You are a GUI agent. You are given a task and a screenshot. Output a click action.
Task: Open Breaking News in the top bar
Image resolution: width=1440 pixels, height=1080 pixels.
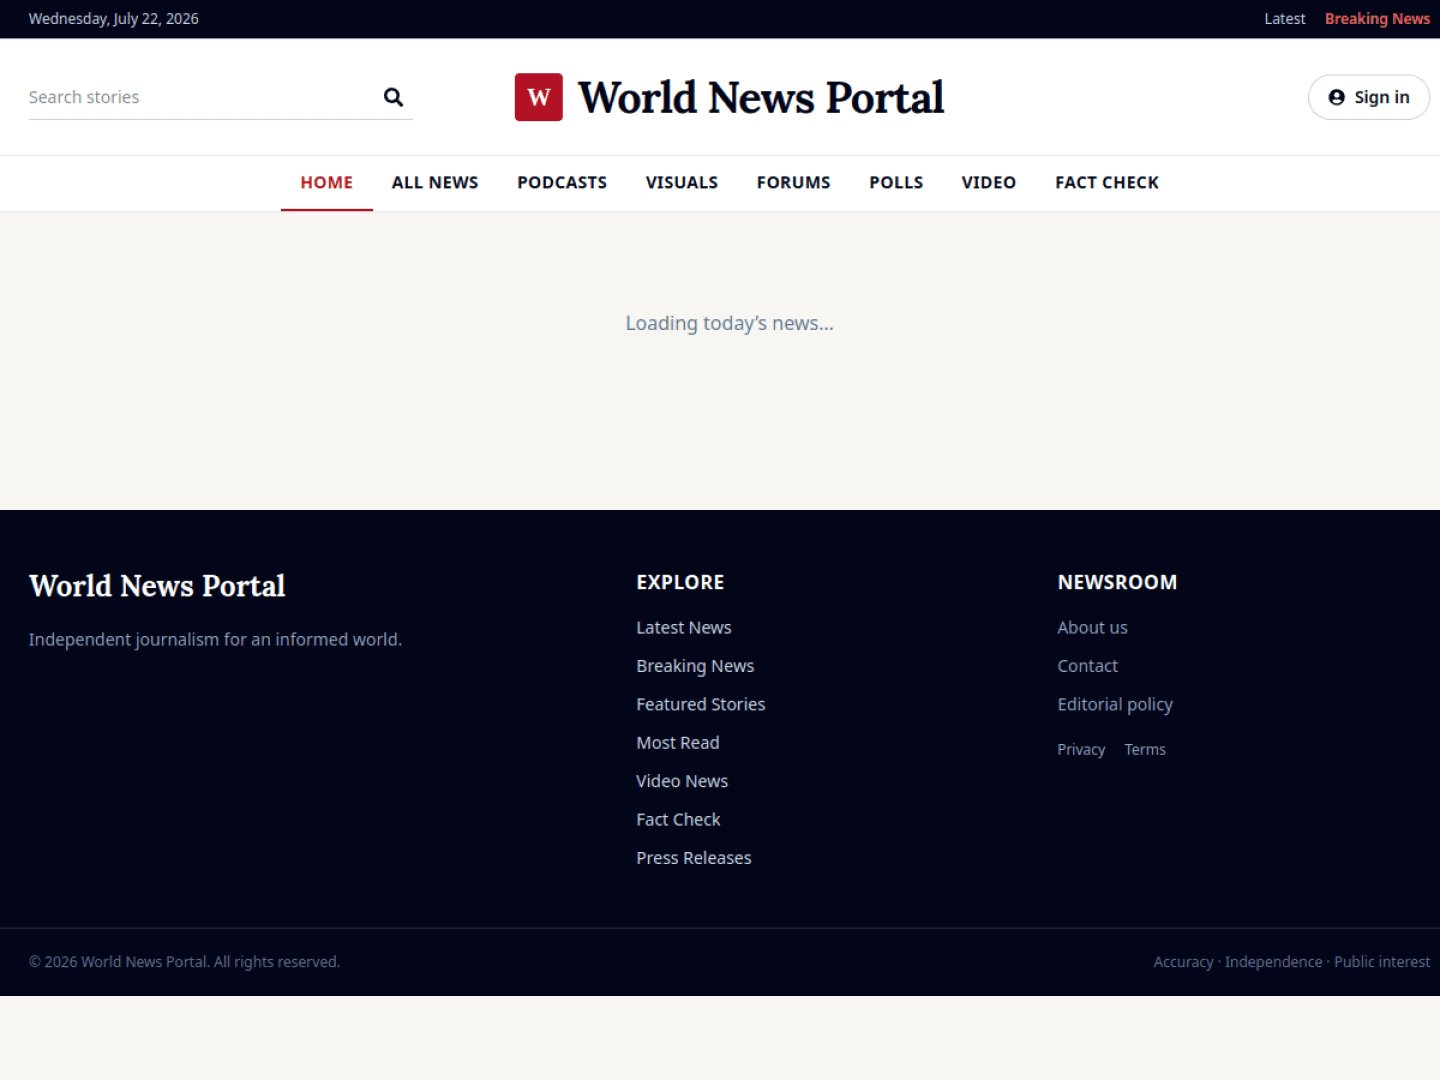[x=1377, y=19]
